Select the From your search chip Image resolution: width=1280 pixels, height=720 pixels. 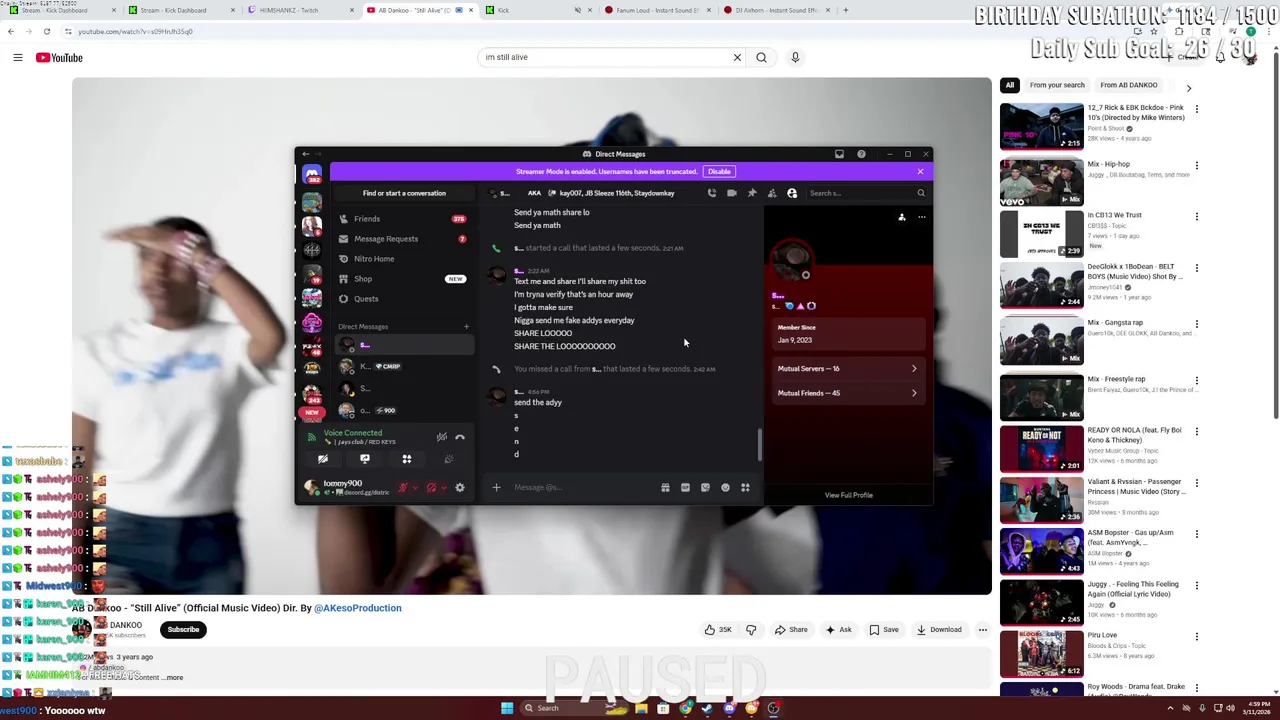pos(1057,85)
